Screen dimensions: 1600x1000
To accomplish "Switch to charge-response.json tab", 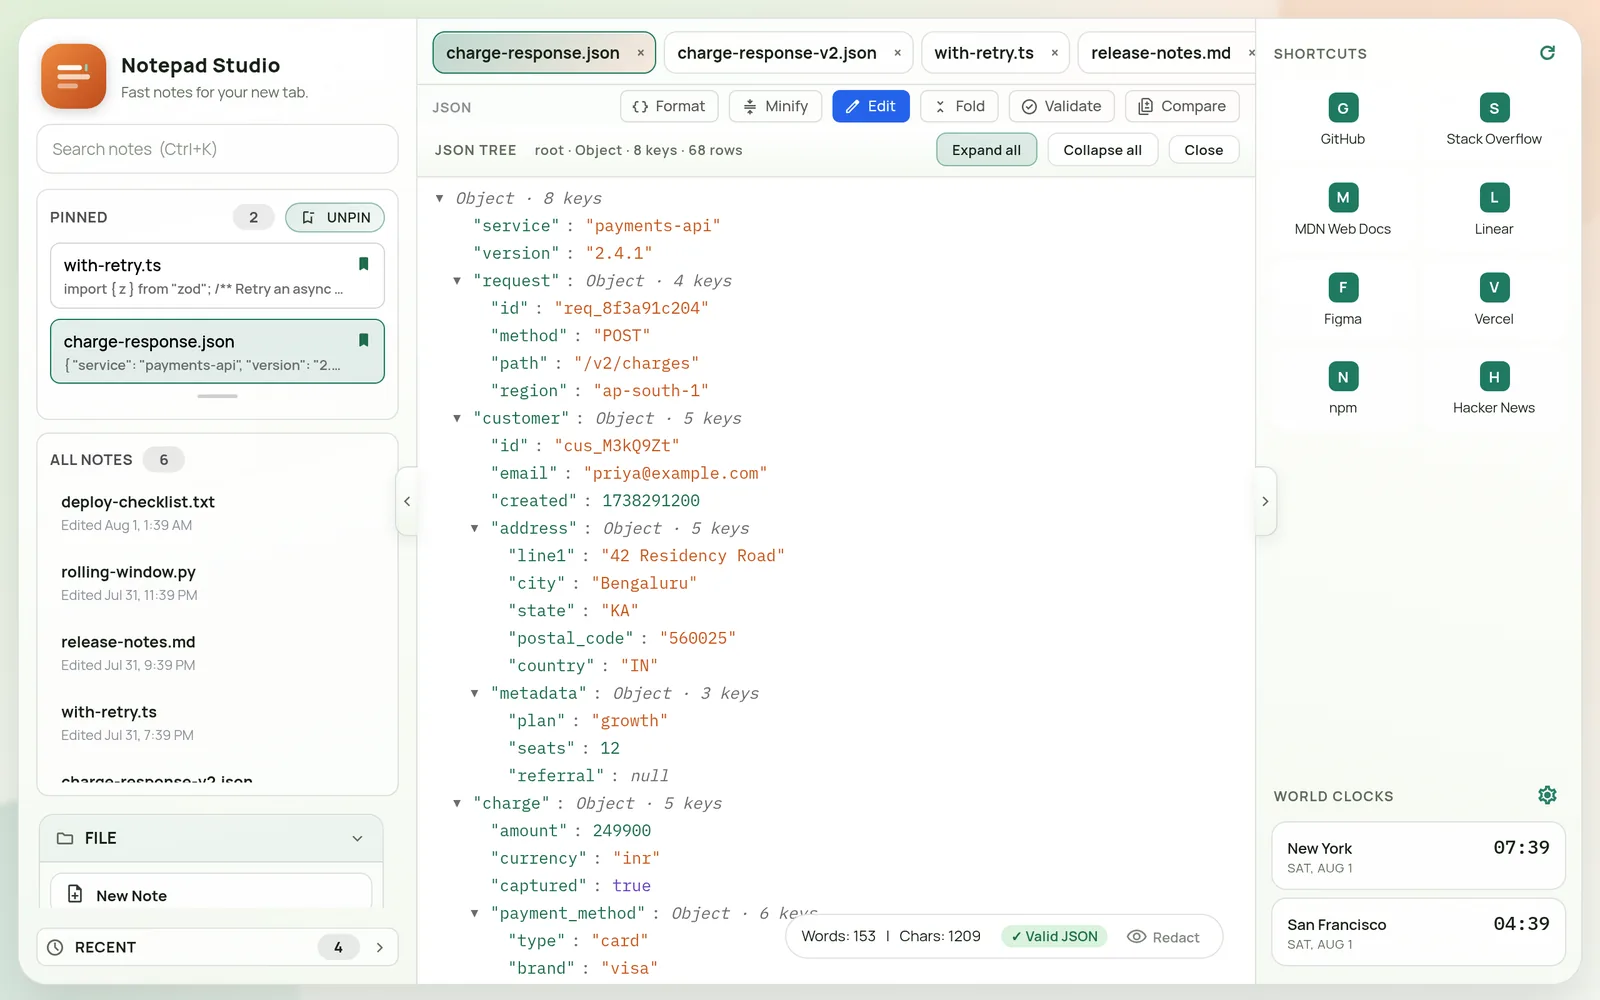I will click(x=533, y=53).
